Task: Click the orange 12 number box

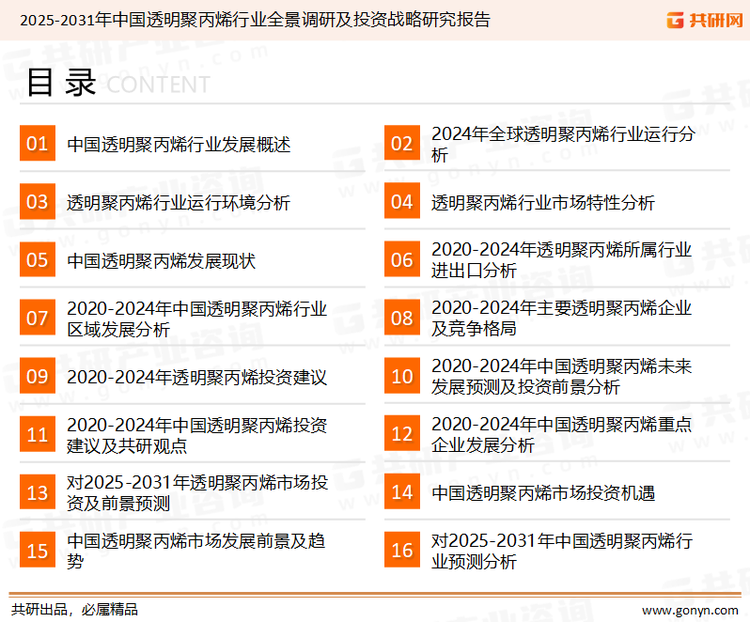Action: [402, 434]
